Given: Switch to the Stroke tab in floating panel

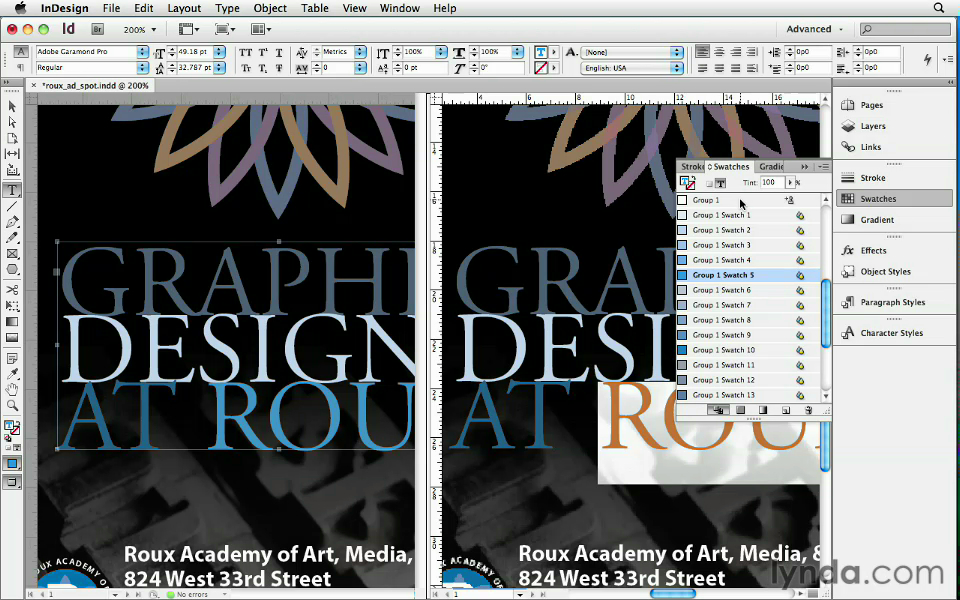Looking at the screenshot, I should pos(692,167).
